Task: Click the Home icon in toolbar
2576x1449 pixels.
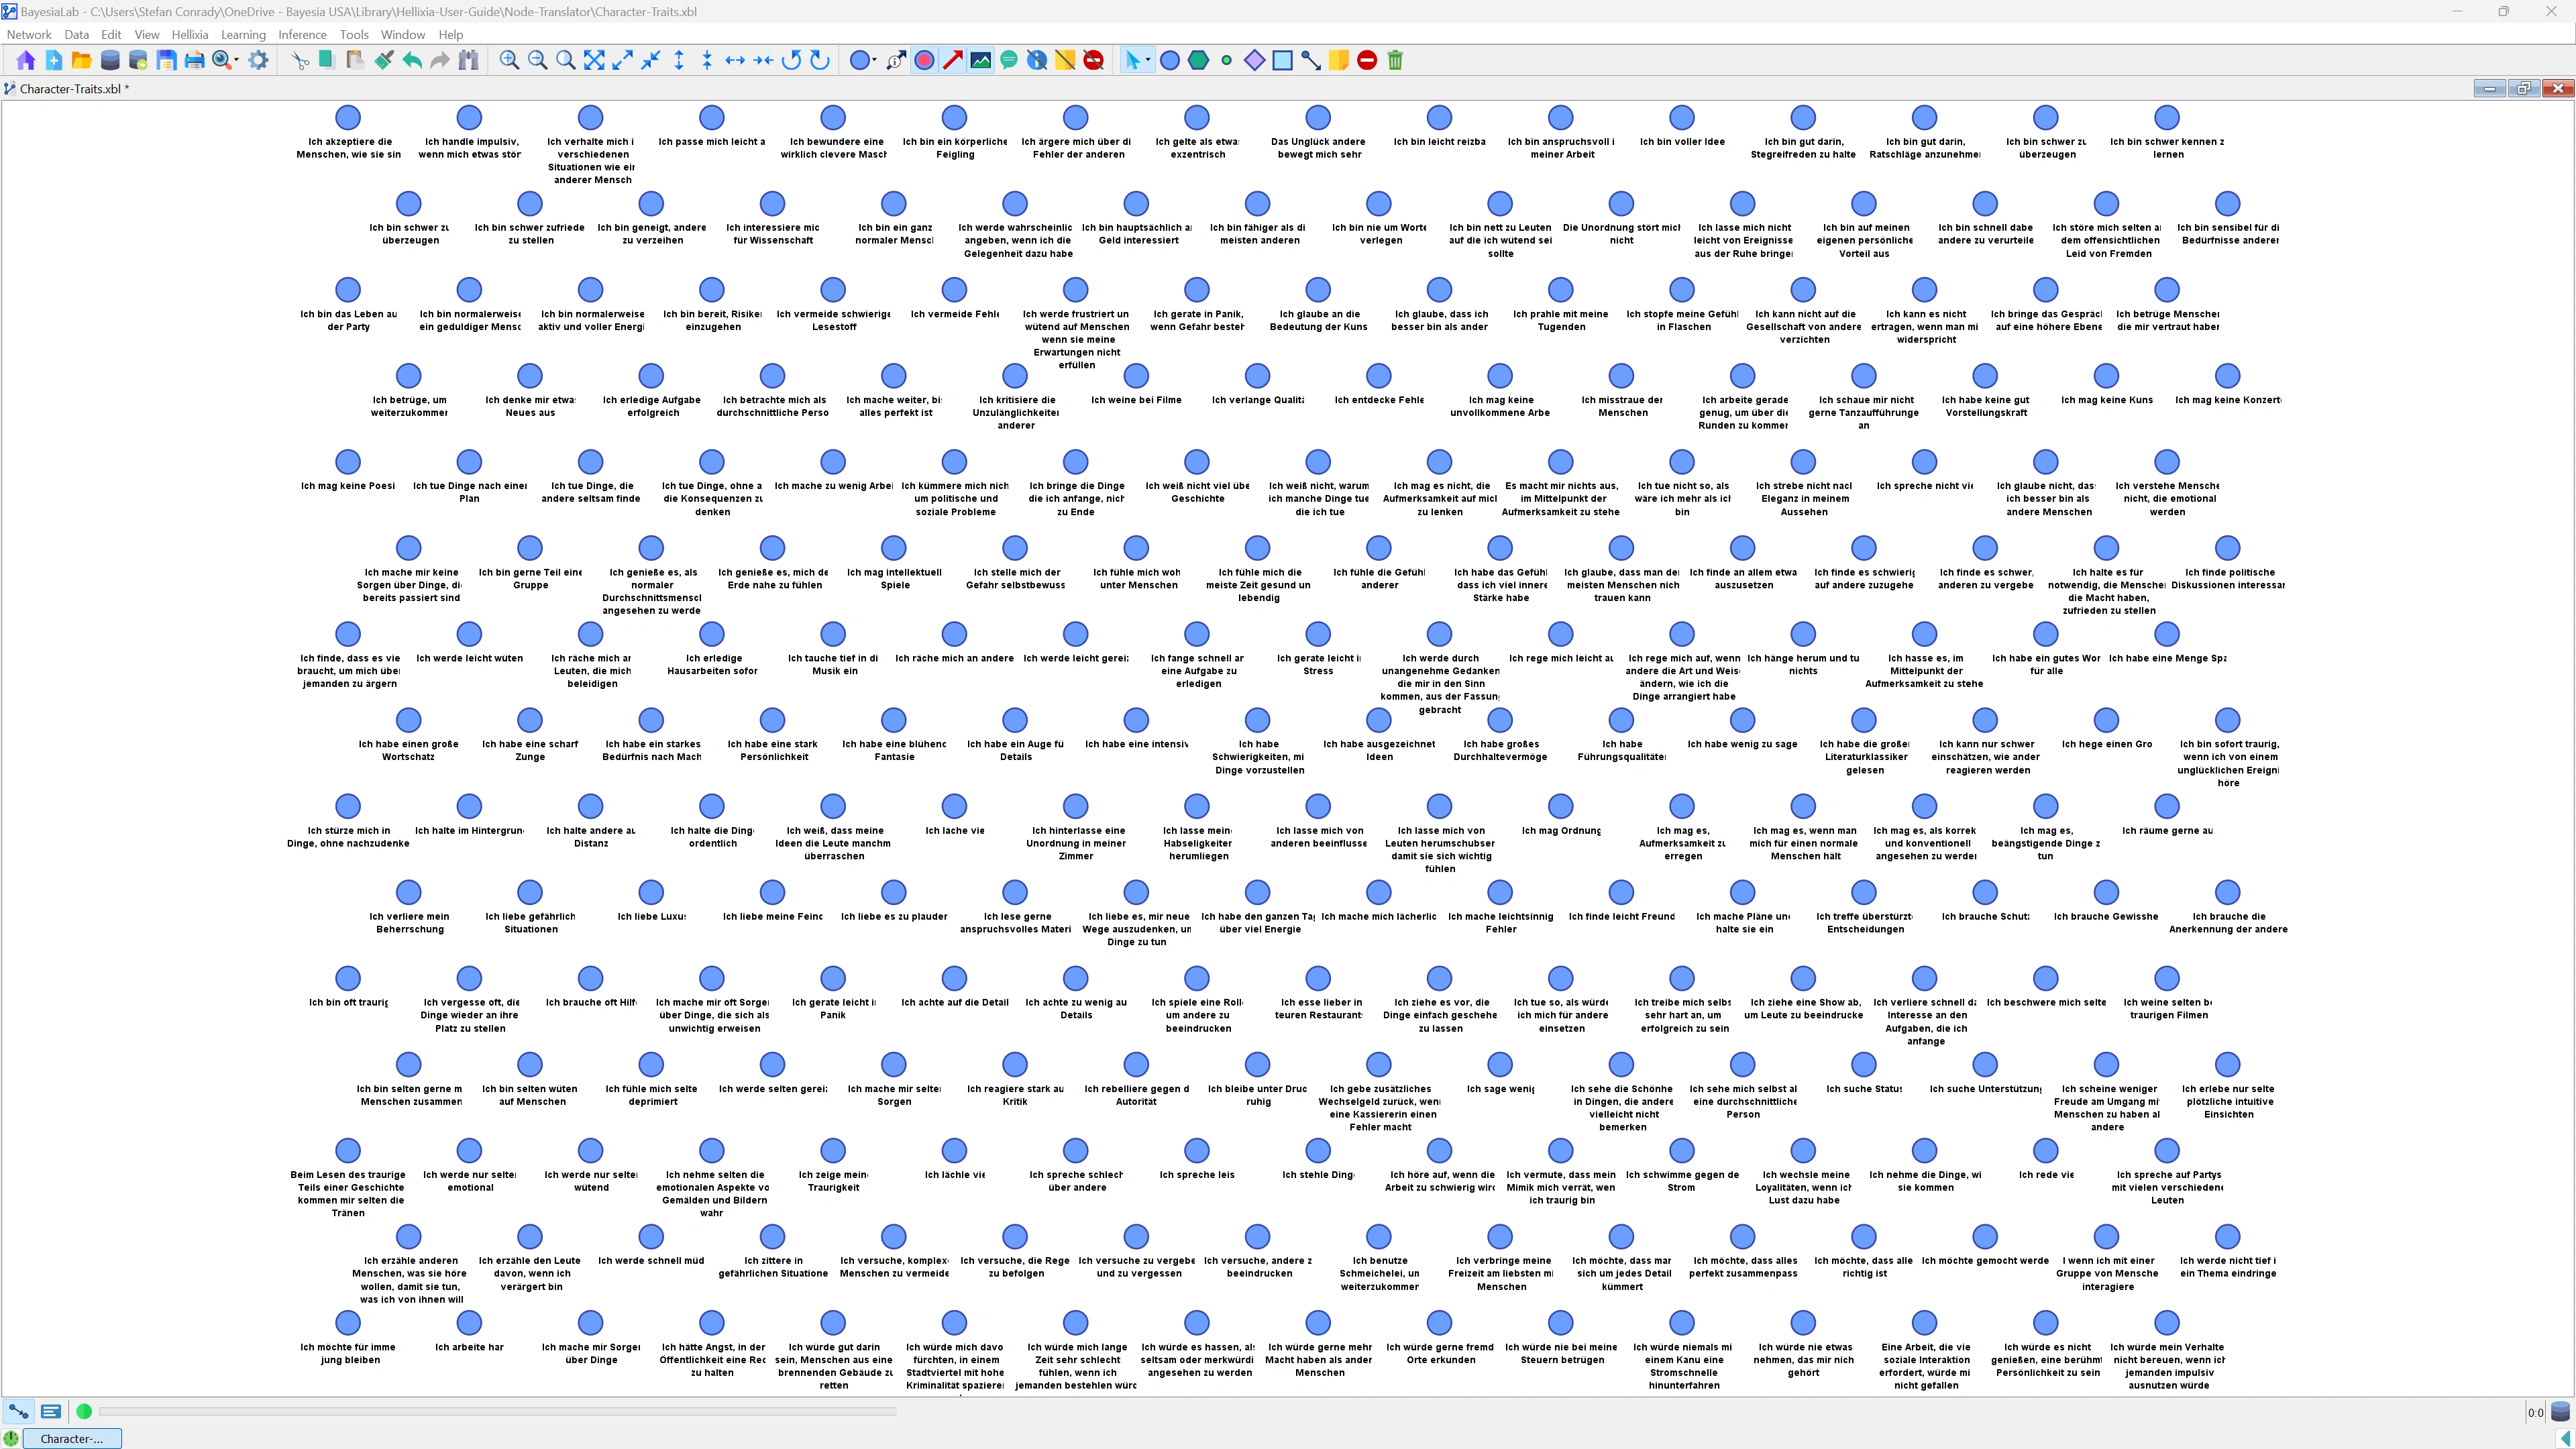Action: (26, 61)
